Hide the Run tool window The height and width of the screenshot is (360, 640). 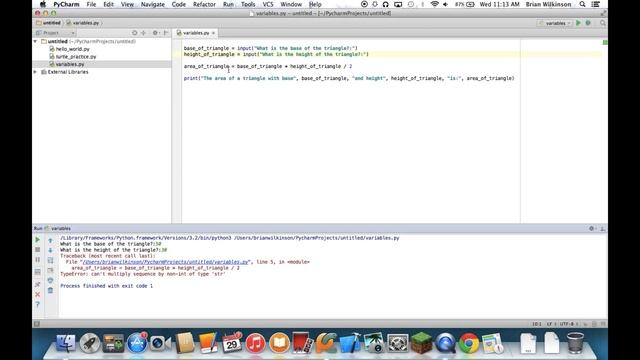click(602, 229)
